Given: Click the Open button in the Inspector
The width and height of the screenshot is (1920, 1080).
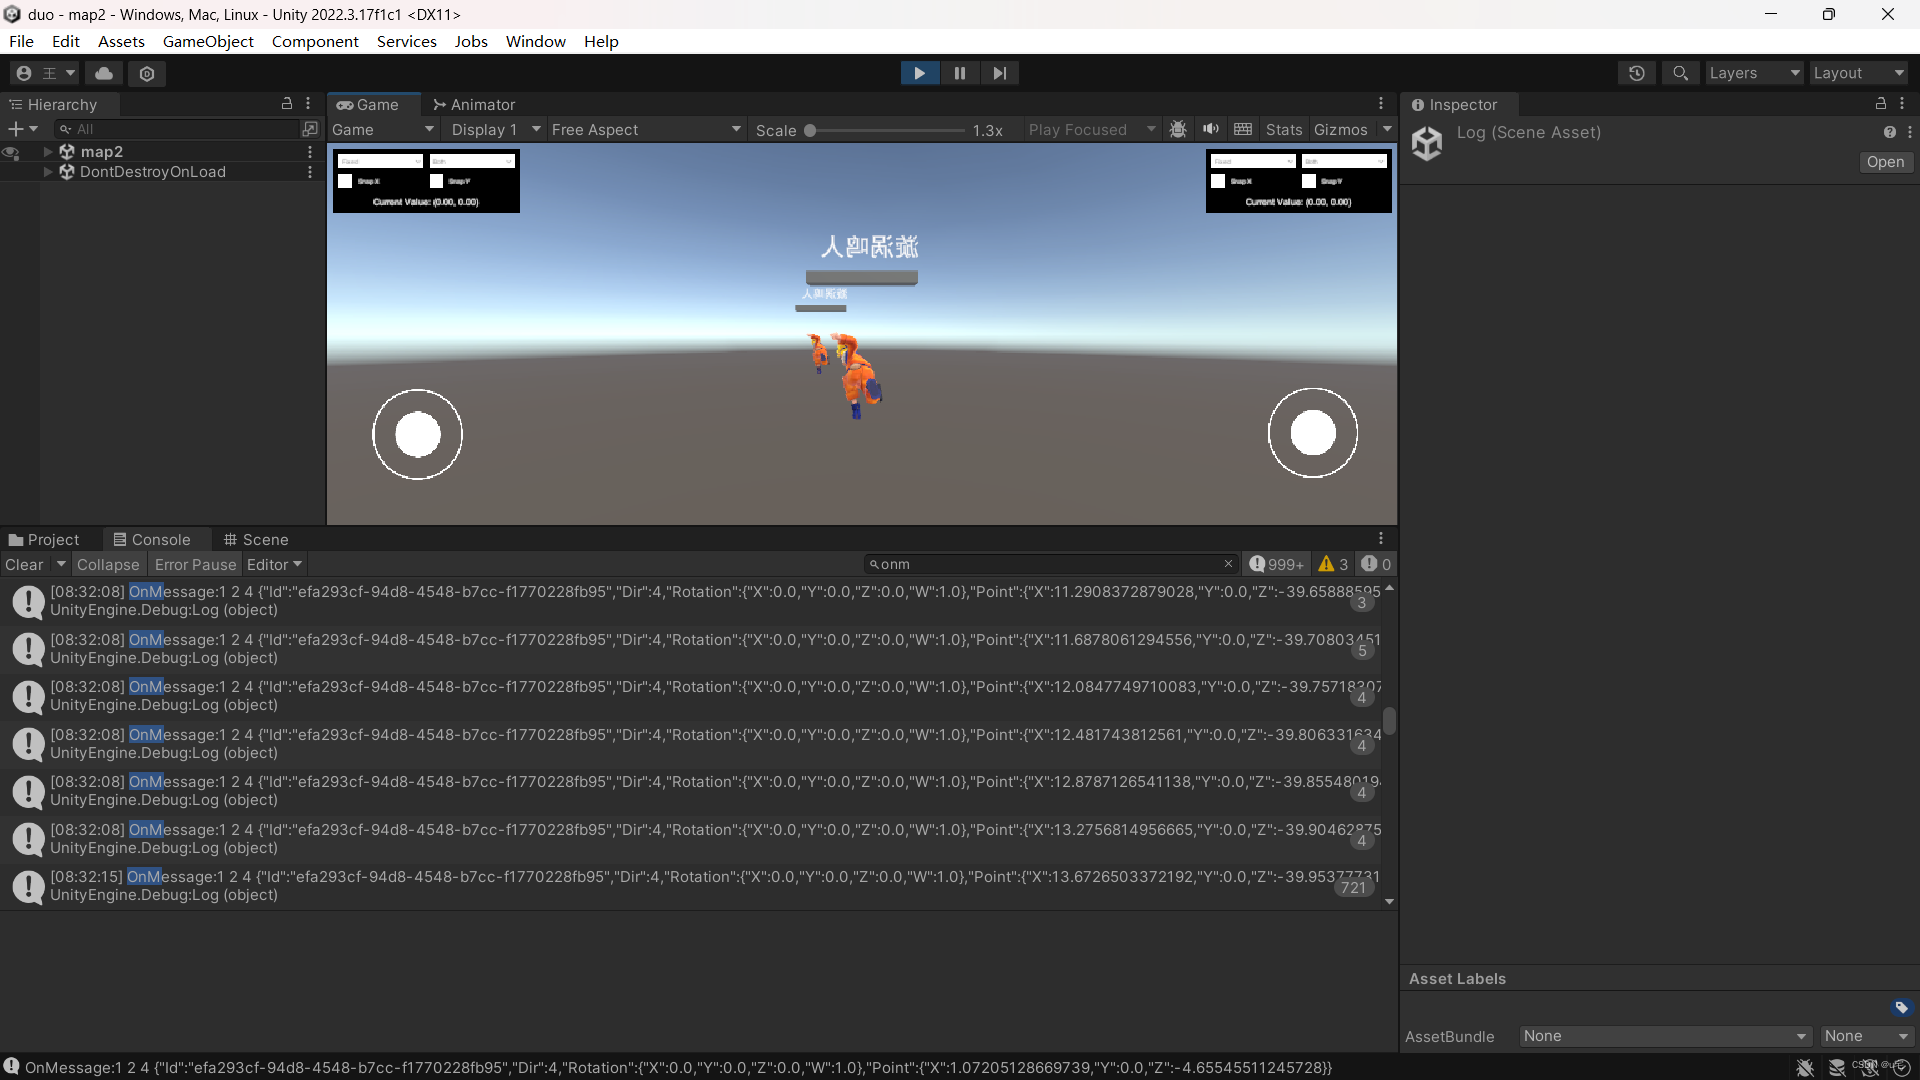Looking at the screenshot, I should [1886, 162].
